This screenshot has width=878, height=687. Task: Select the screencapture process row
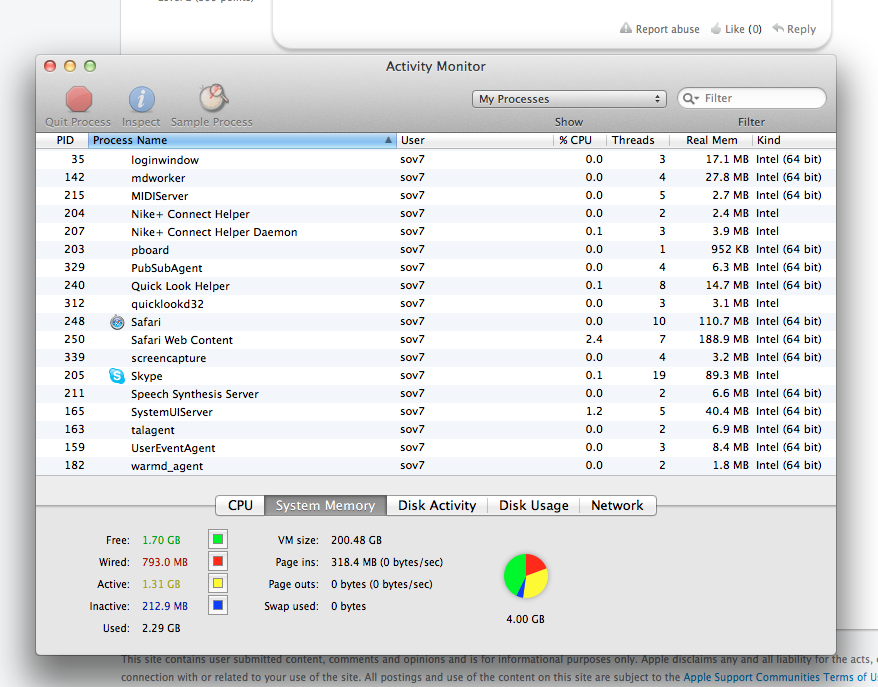[x=436, y=357]
